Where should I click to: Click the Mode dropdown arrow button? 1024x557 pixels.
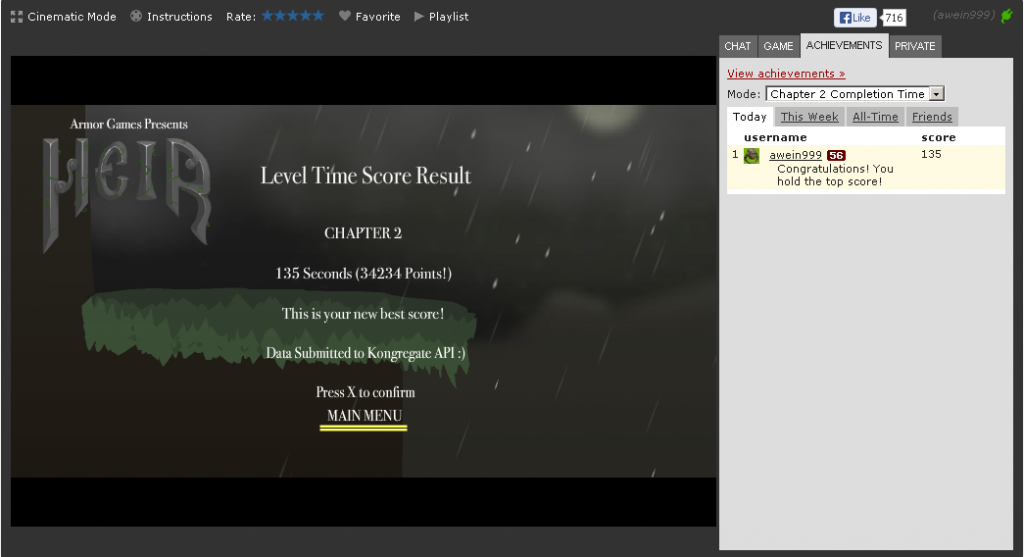pyautogui.click(x=936, y=94)
